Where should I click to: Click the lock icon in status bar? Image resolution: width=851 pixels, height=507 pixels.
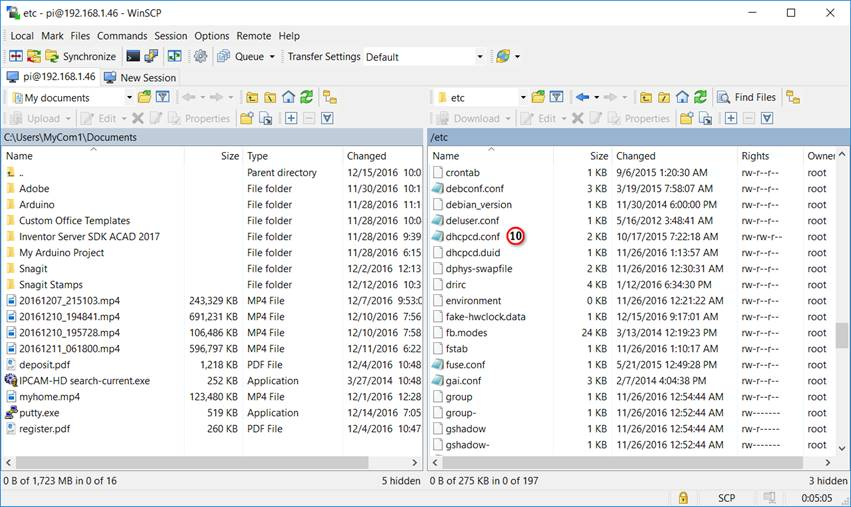tap(683, 497)
